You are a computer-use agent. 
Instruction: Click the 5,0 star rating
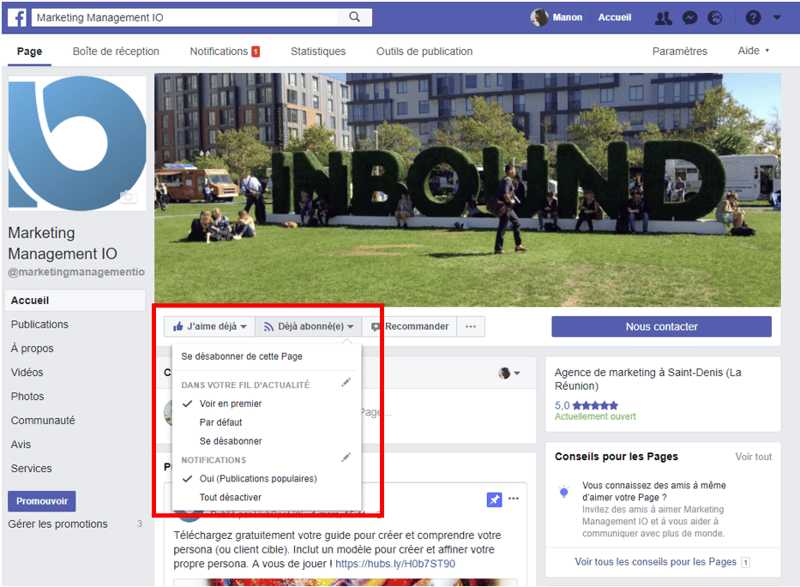pos(586,405)
